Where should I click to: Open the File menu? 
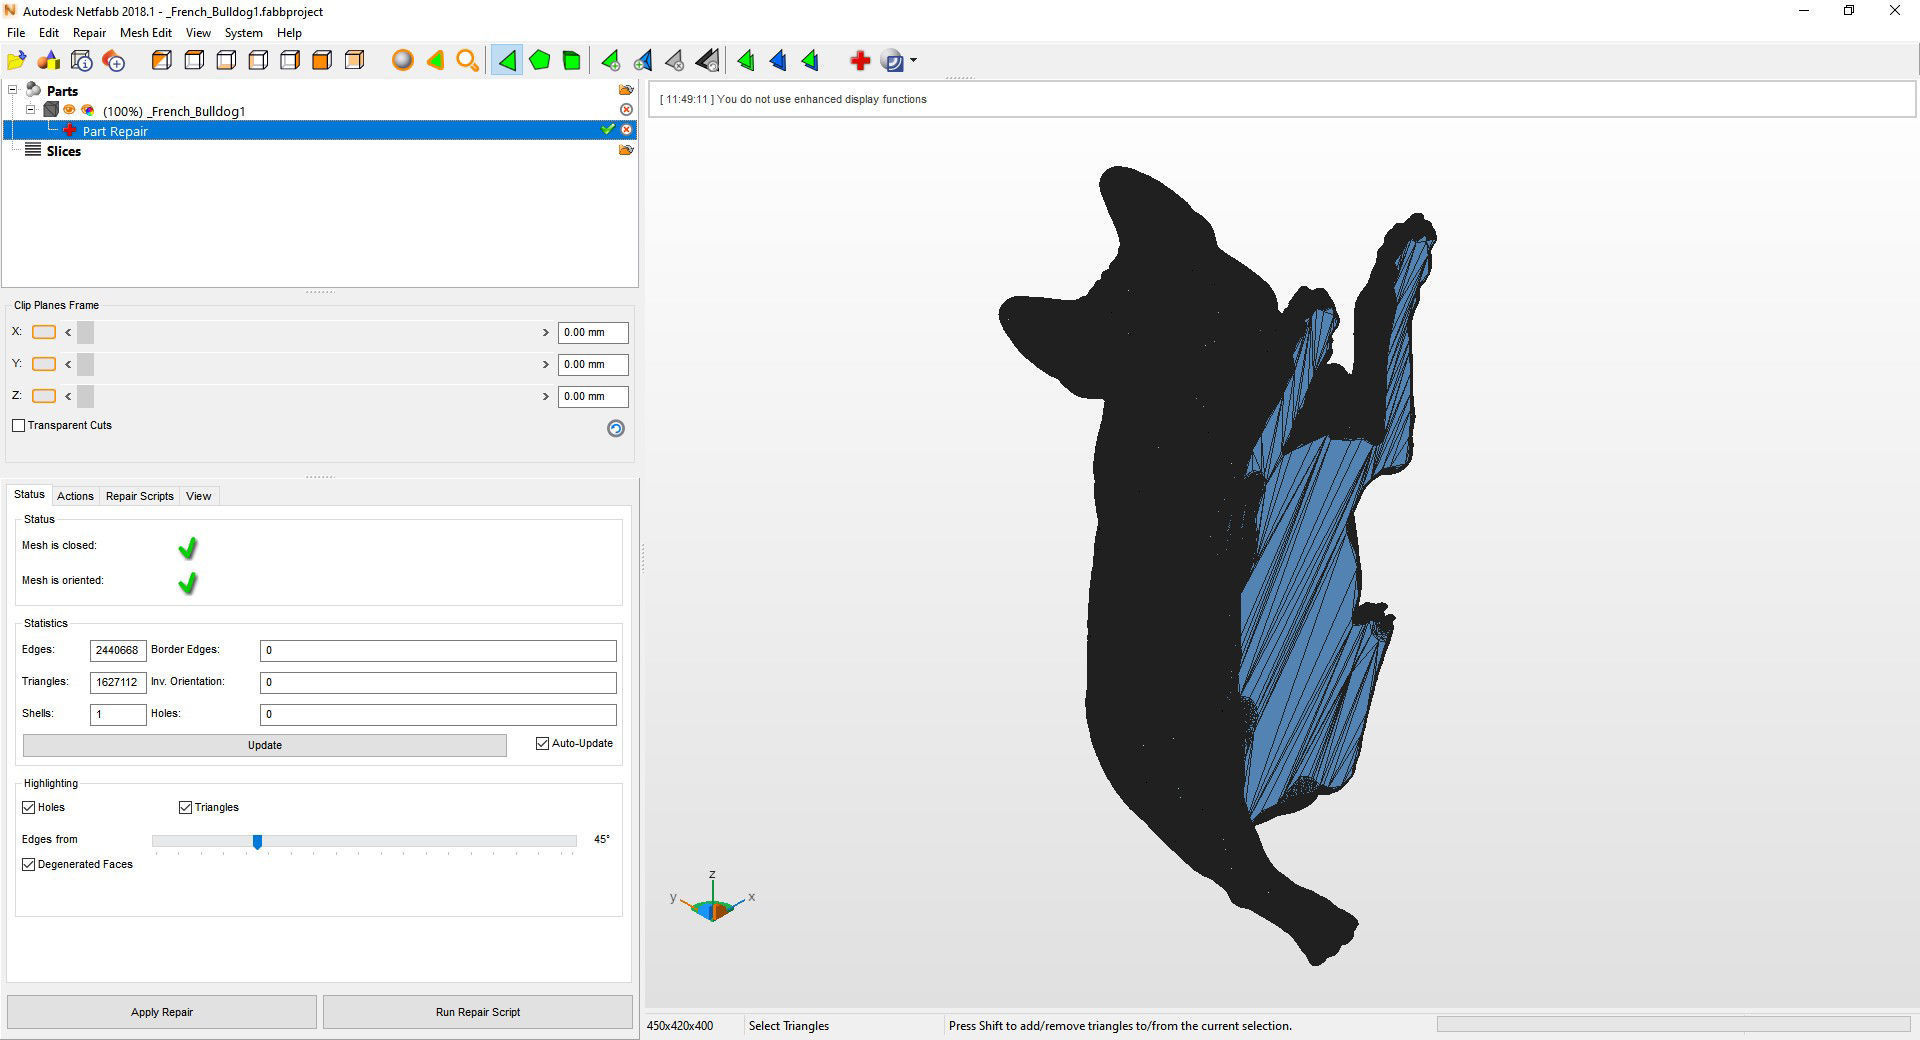pyautogui.click(x=16, y=33)
